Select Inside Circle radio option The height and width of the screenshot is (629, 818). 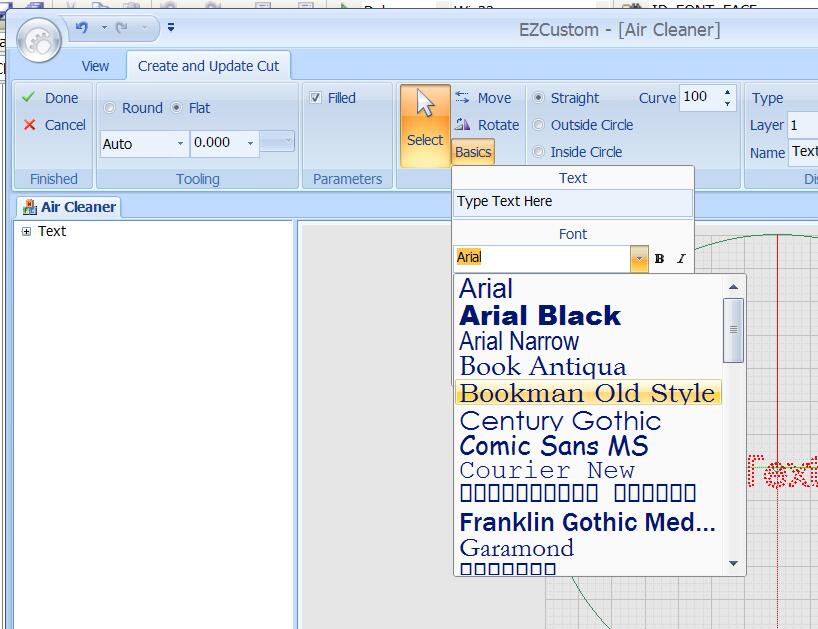[540, 152]
